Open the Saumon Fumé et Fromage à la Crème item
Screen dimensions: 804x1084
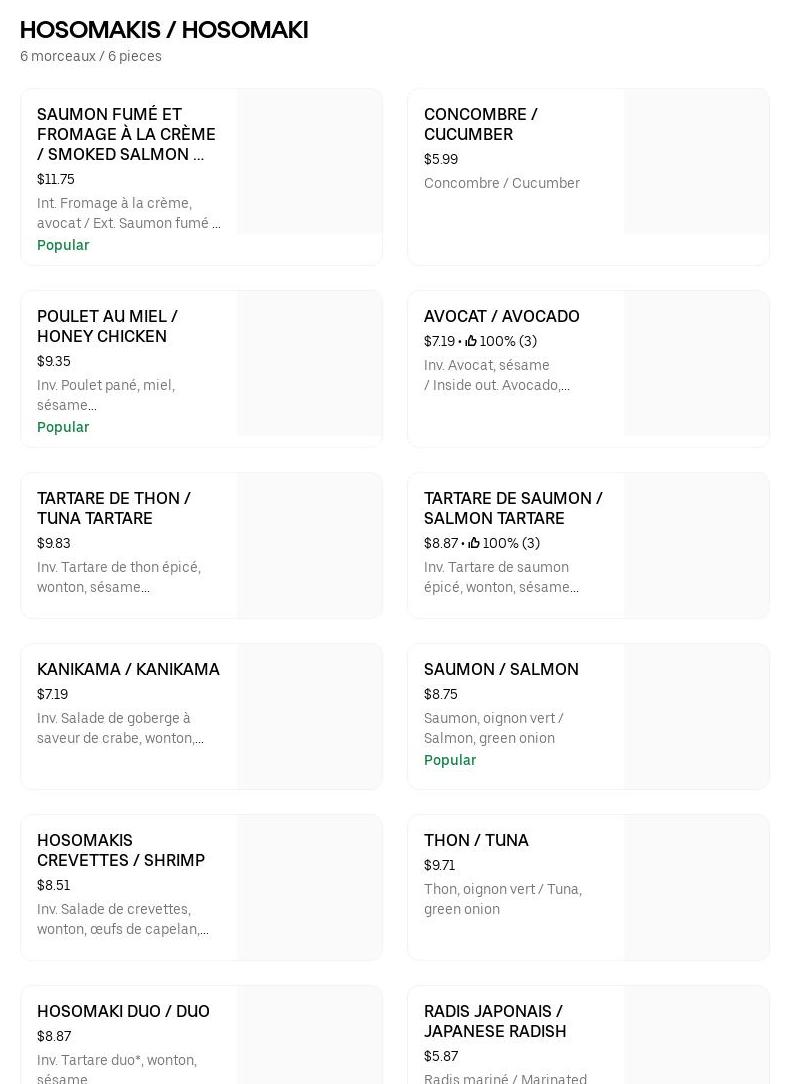126,134
